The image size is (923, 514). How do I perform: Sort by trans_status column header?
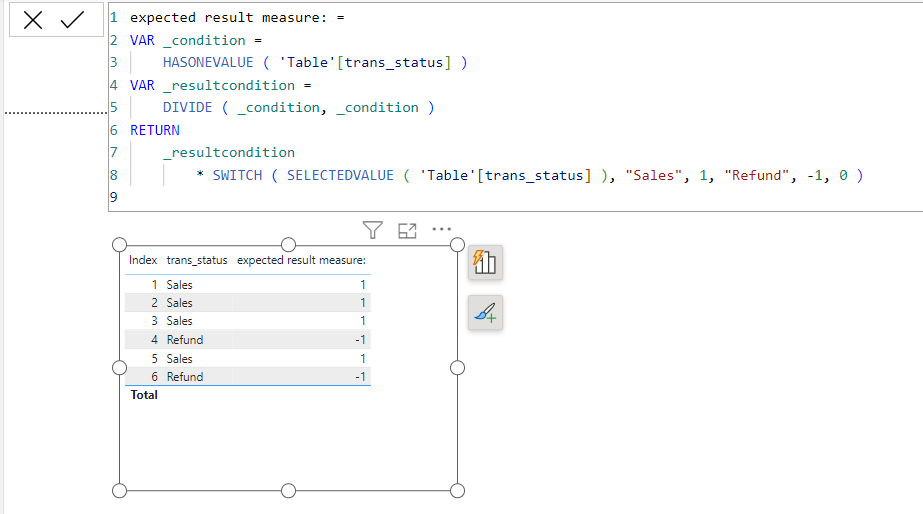point(197,260)
